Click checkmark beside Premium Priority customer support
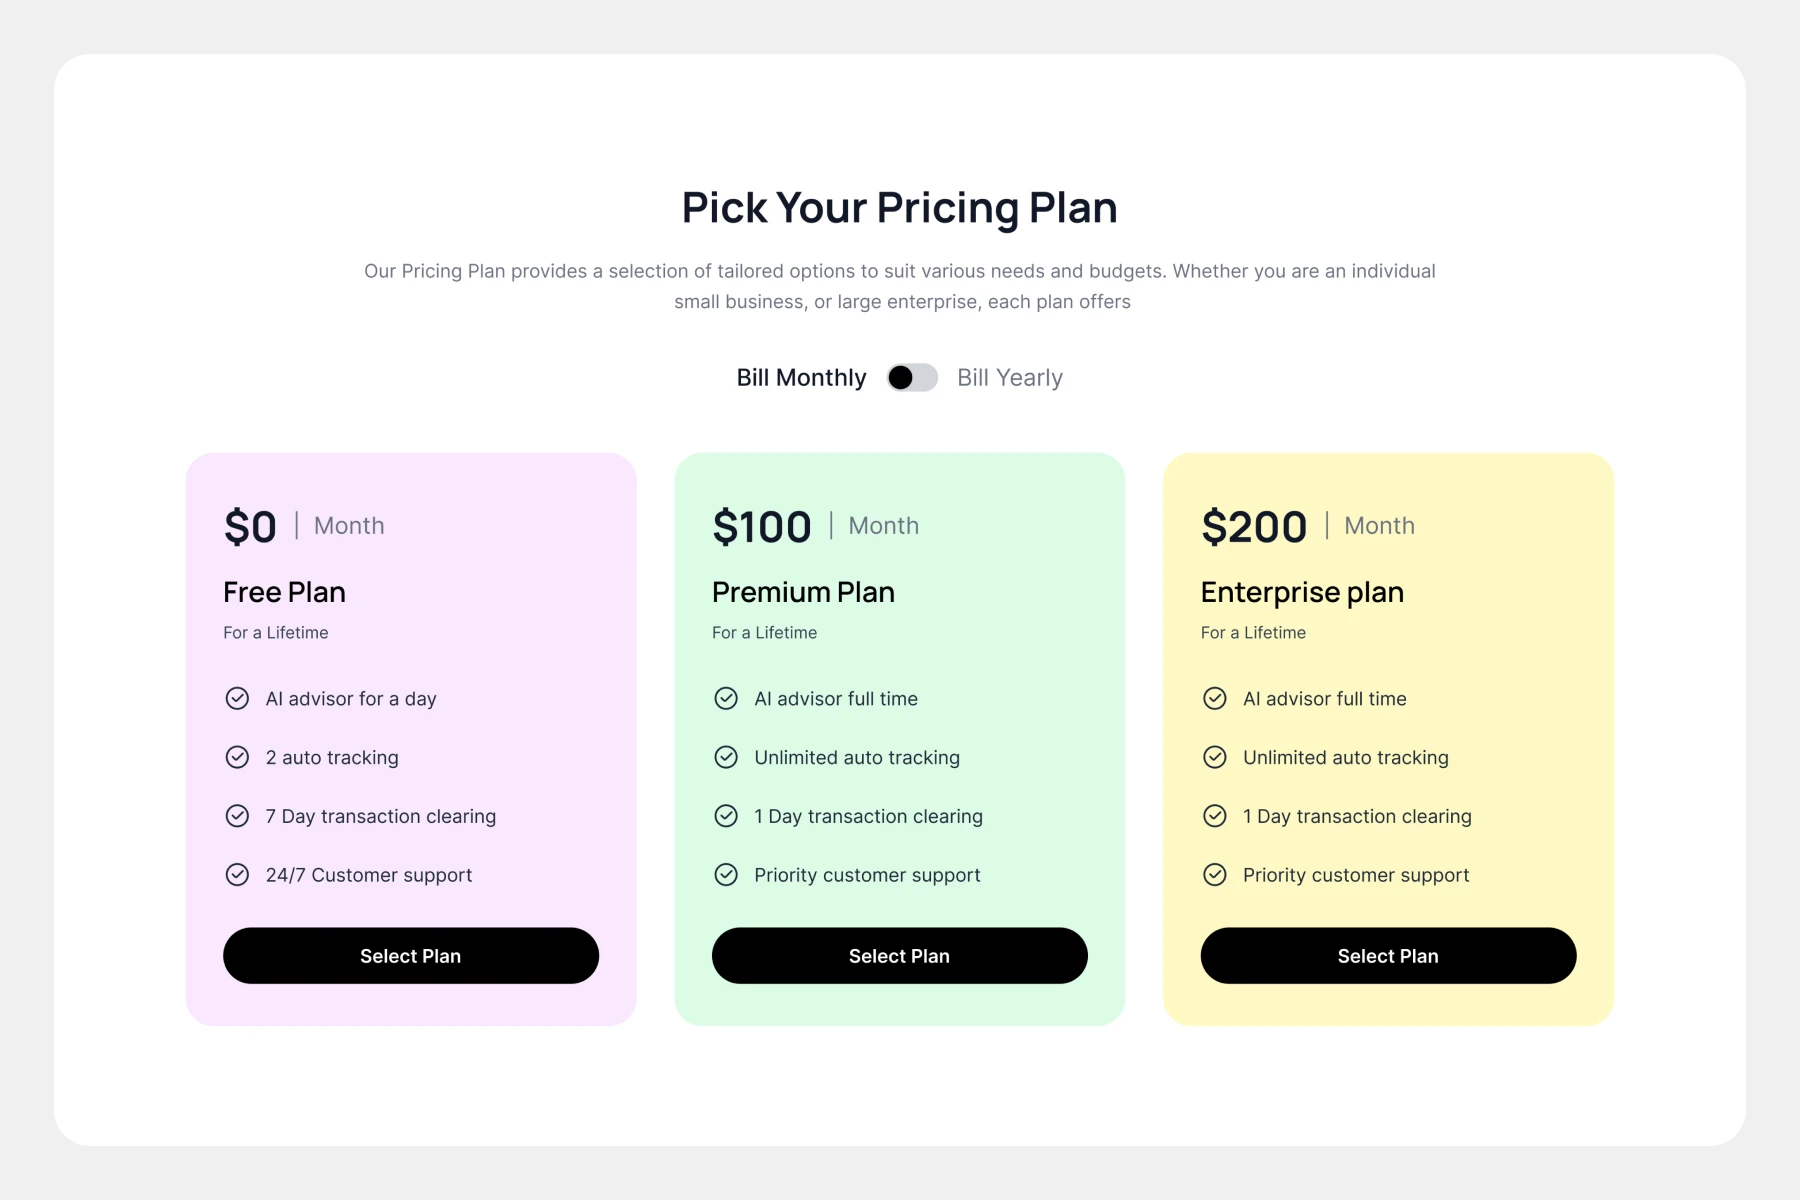Image resolution: width=1800 pixels, height=1200 pixels. click(726, 875)
